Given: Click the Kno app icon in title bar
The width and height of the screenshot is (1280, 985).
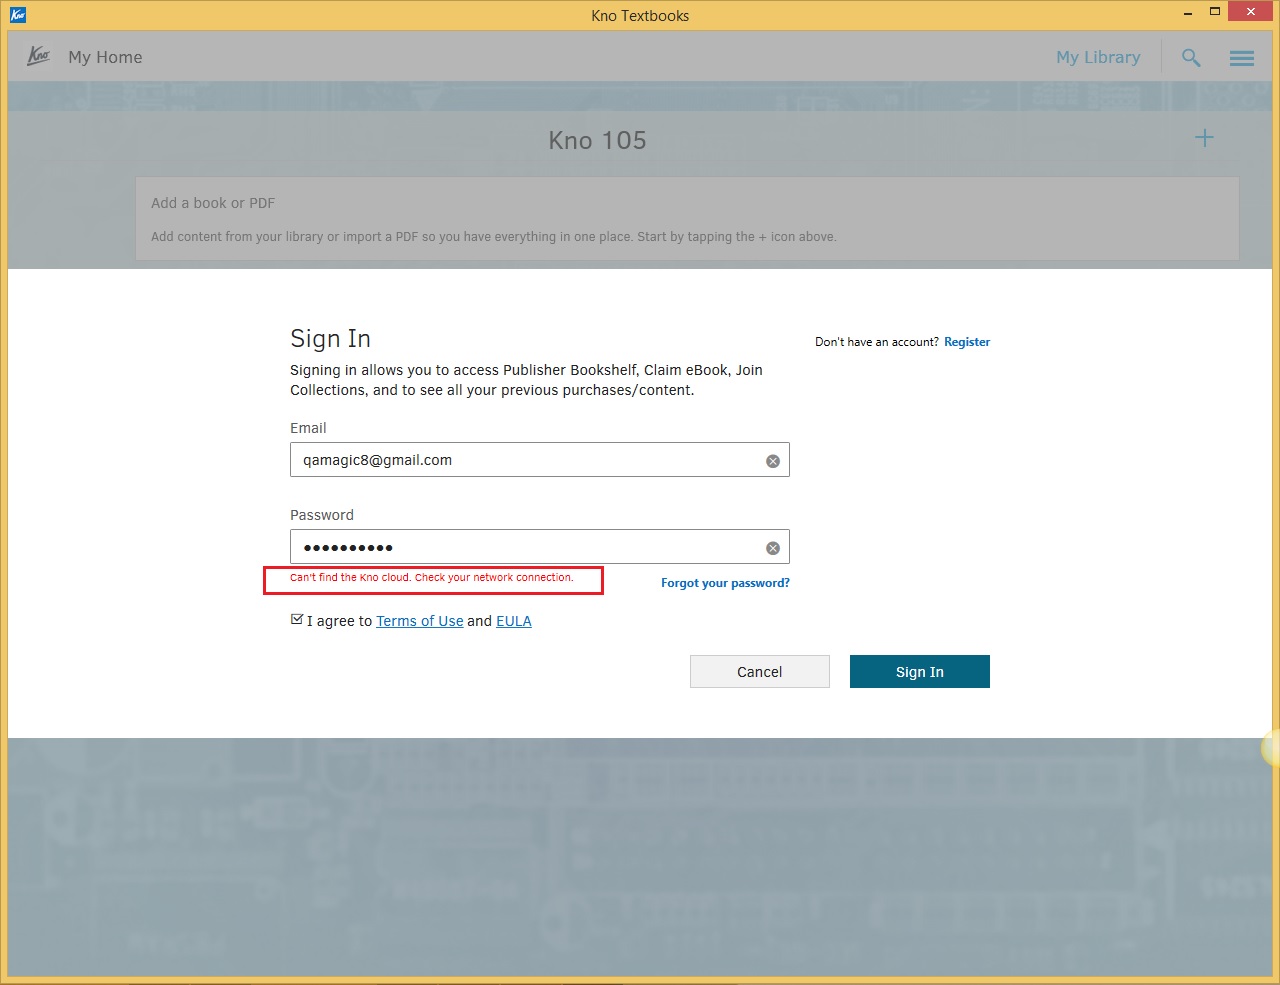Looking at the screenshot, I should [17, 15].
